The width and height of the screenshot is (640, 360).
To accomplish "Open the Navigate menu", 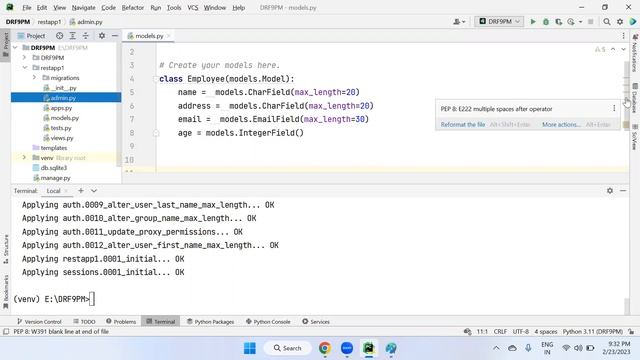I will tap(83, 7).
